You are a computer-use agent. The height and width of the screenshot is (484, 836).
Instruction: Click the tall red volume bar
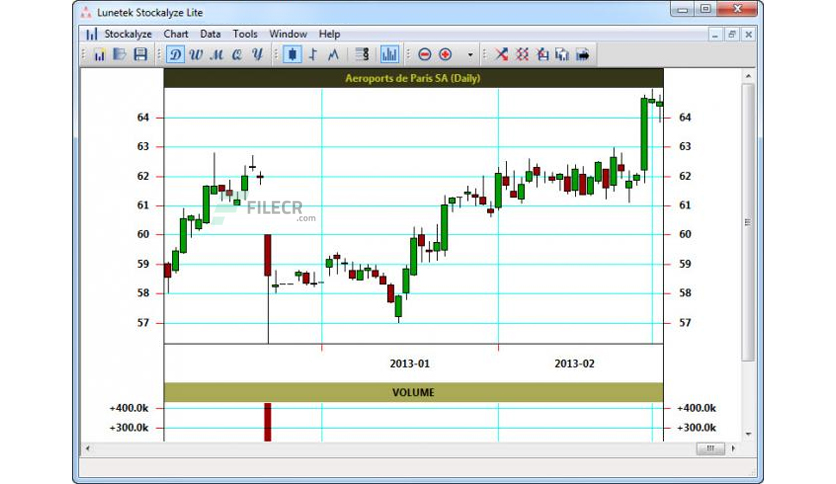268,422
